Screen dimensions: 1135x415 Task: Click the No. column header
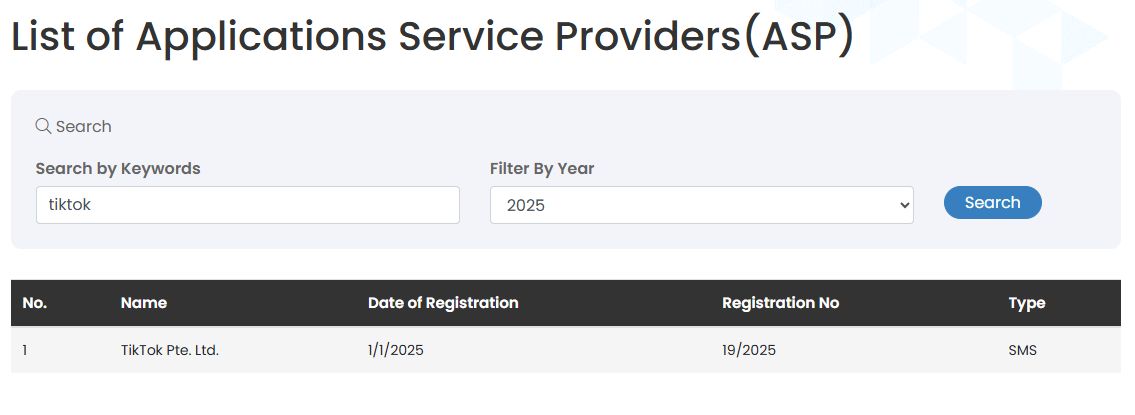35,303
